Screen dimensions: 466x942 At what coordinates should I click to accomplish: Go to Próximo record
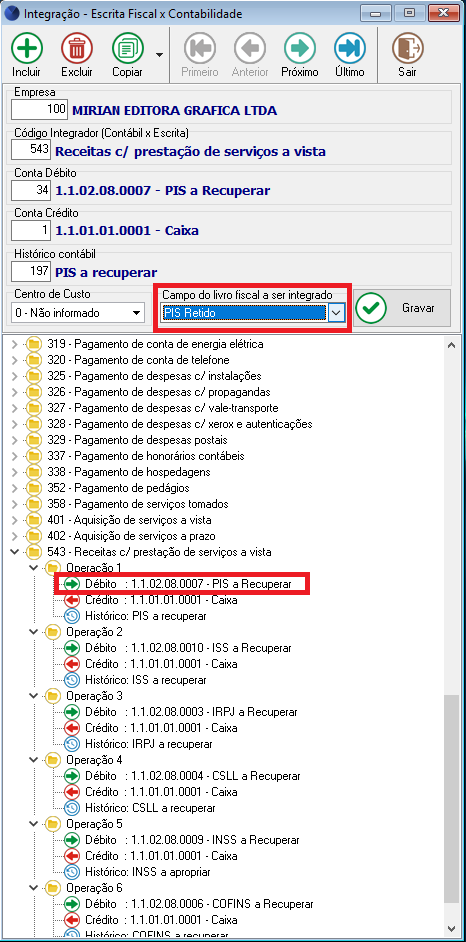click(300, 48)
